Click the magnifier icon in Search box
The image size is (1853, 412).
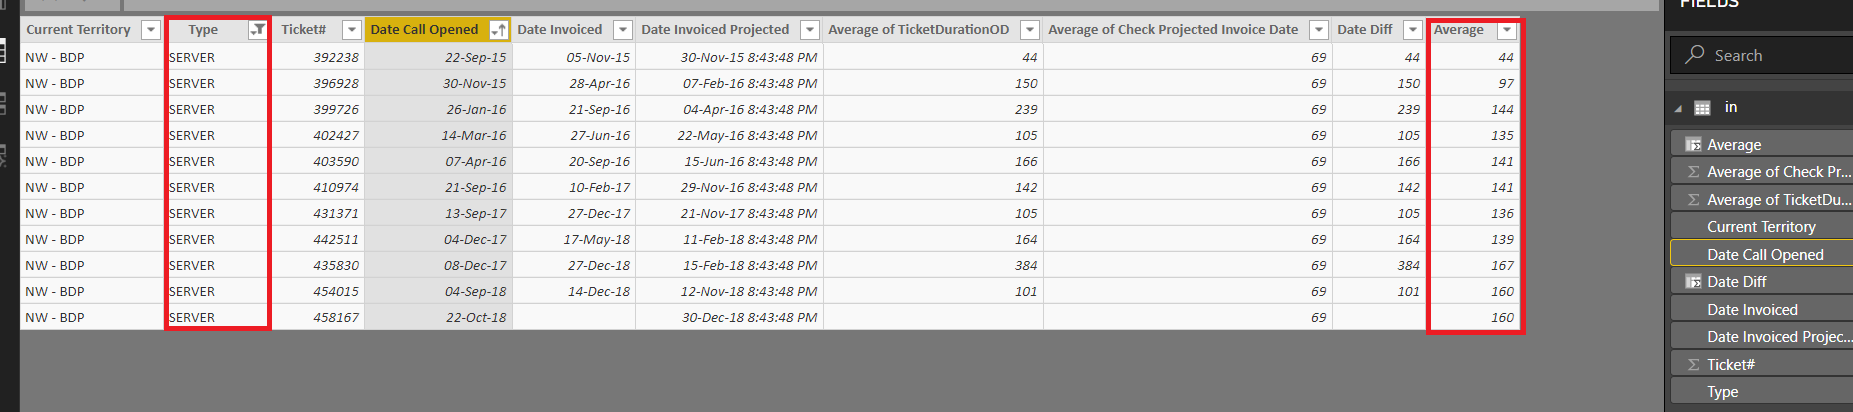1694,55
